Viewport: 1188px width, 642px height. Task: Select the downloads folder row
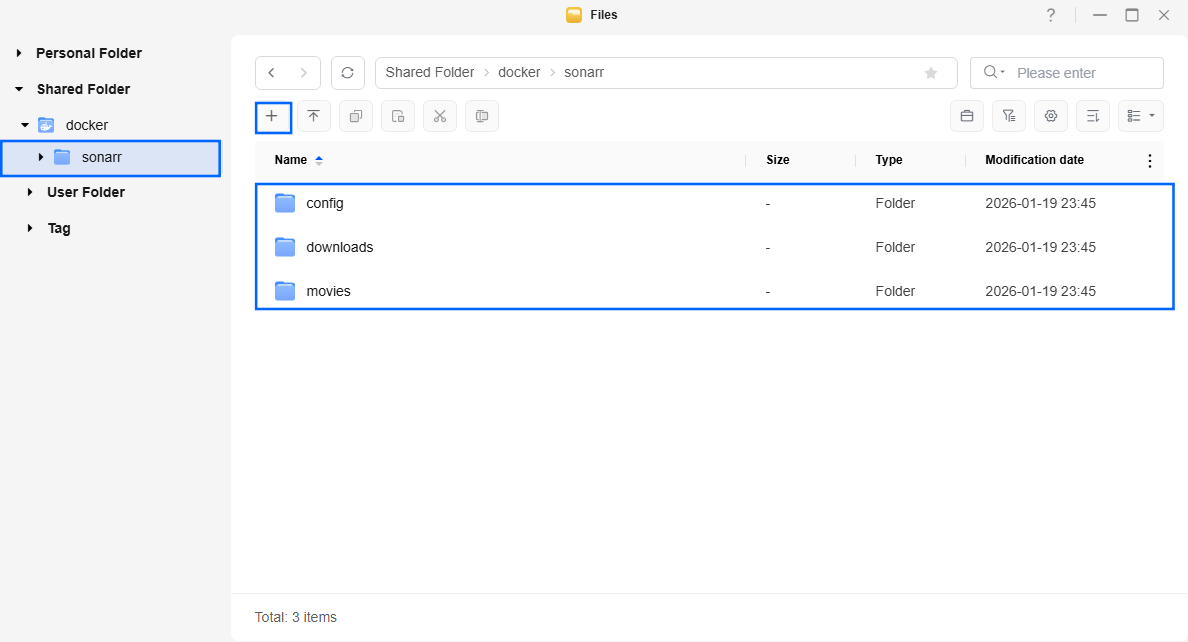340,247
